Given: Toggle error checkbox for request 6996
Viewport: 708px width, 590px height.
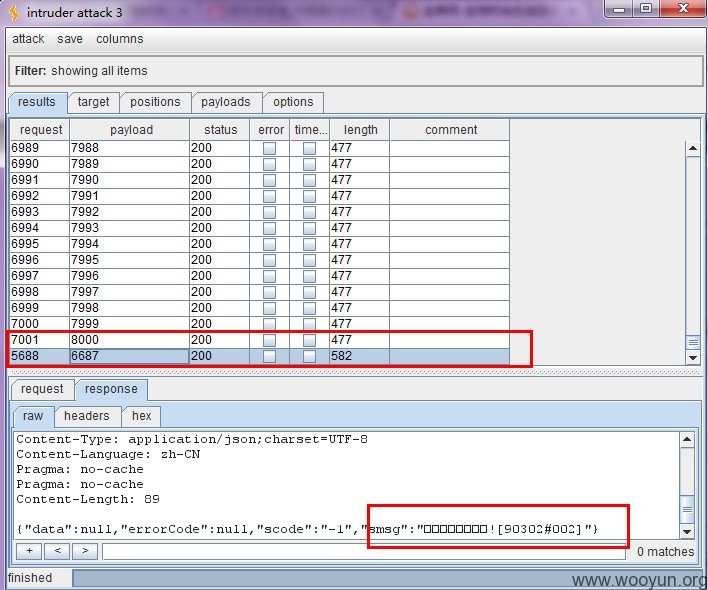Looking at the screenshot, I should tap(270, 260).
